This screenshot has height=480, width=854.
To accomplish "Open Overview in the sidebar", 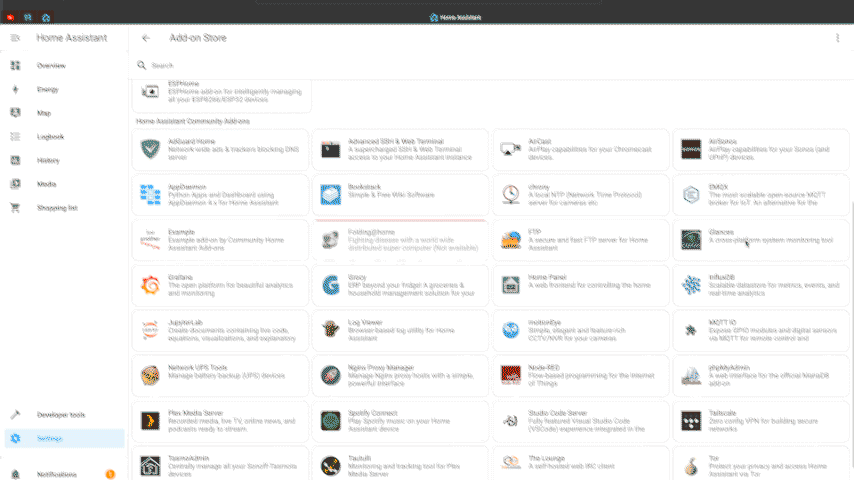I will 64,65.
